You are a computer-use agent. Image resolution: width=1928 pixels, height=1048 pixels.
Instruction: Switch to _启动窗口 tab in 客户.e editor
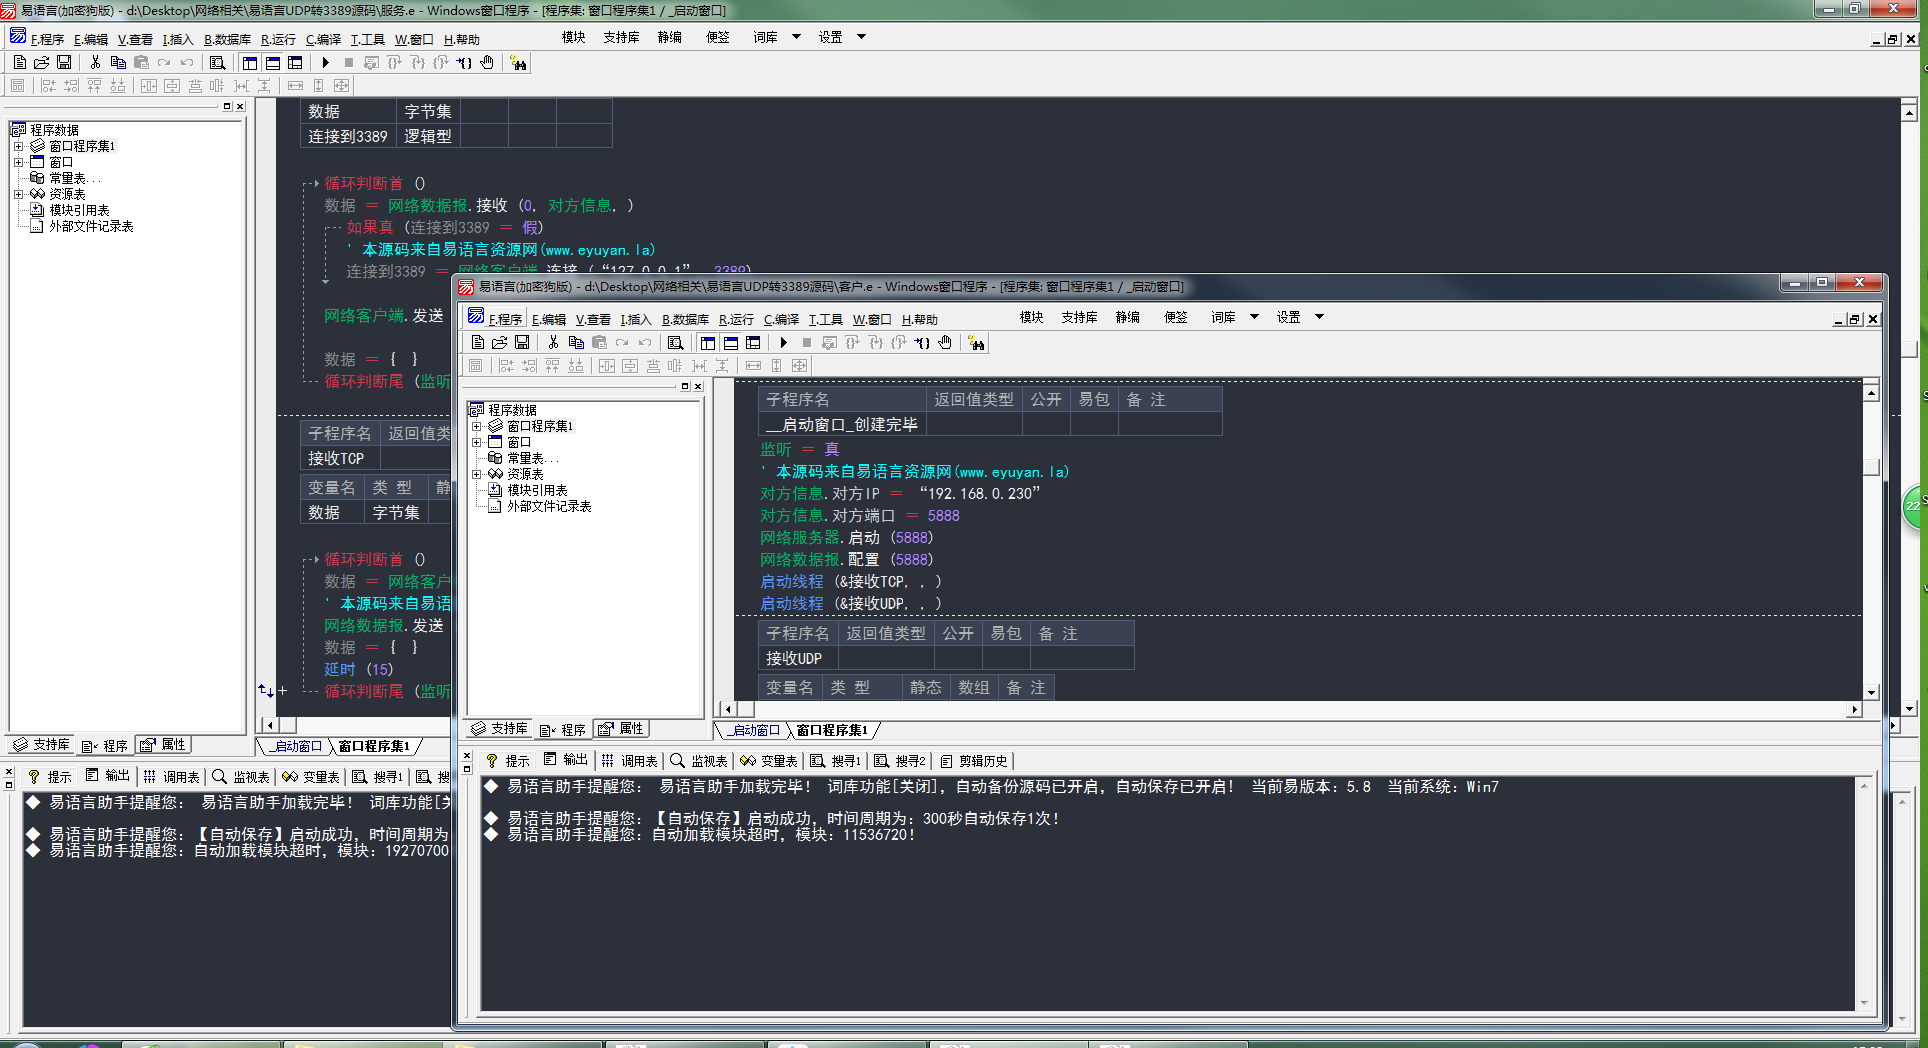pyautogui.click(x=754, y=730)
